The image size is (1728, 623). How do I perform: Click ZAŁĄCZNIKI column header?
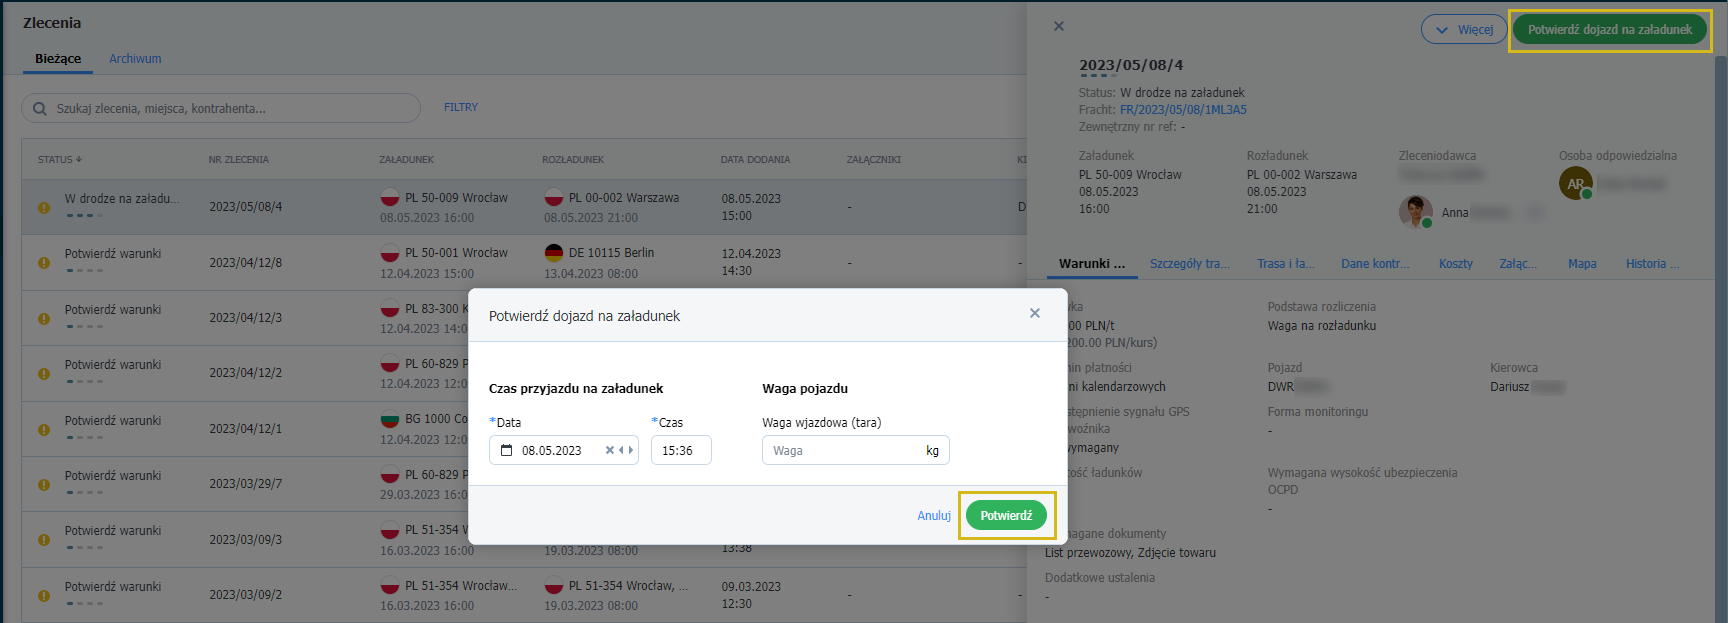873,159
